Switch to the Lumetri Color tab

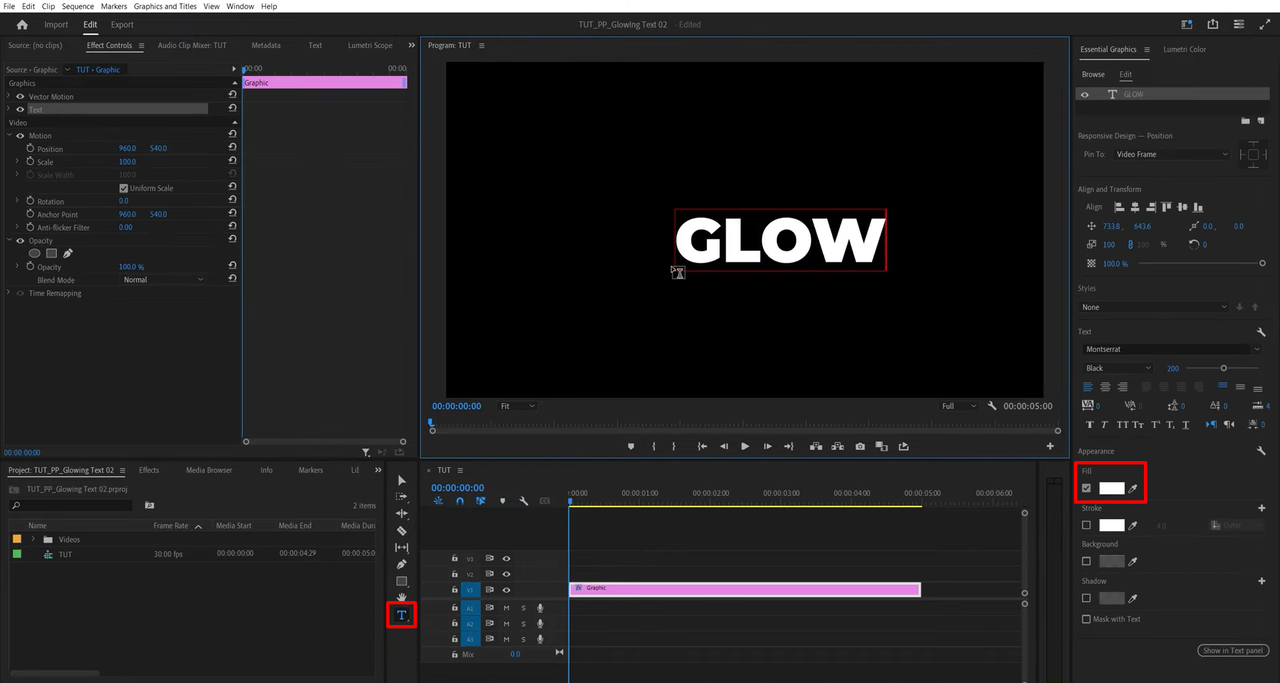[1185, 49]
